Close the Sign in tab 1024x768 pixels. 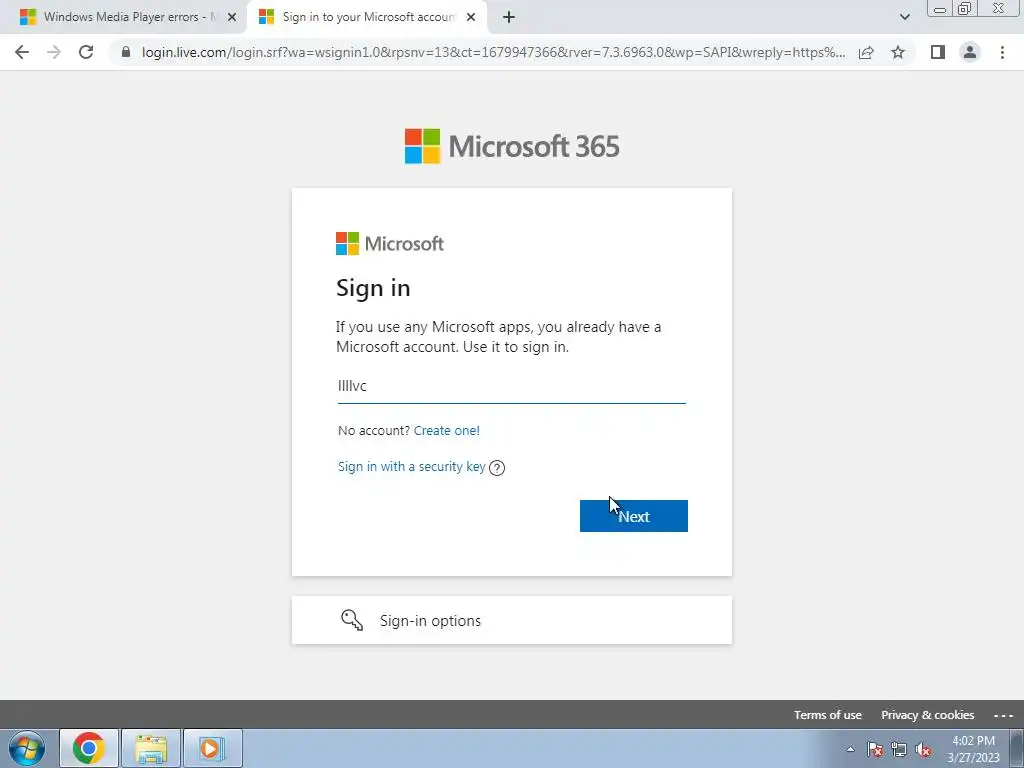471,17
